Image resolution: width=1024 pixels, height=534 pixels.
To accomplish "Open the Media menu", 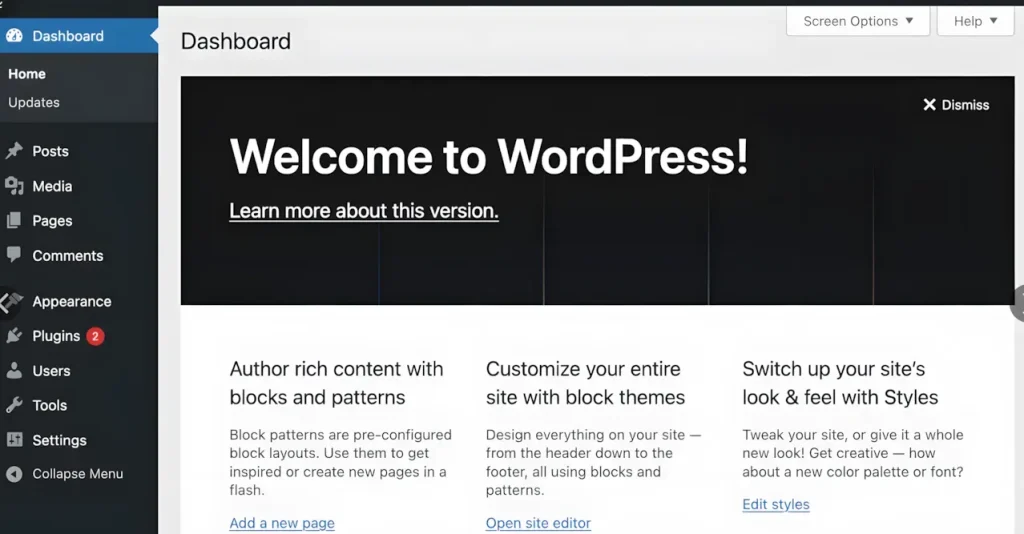I will (52, 186).
